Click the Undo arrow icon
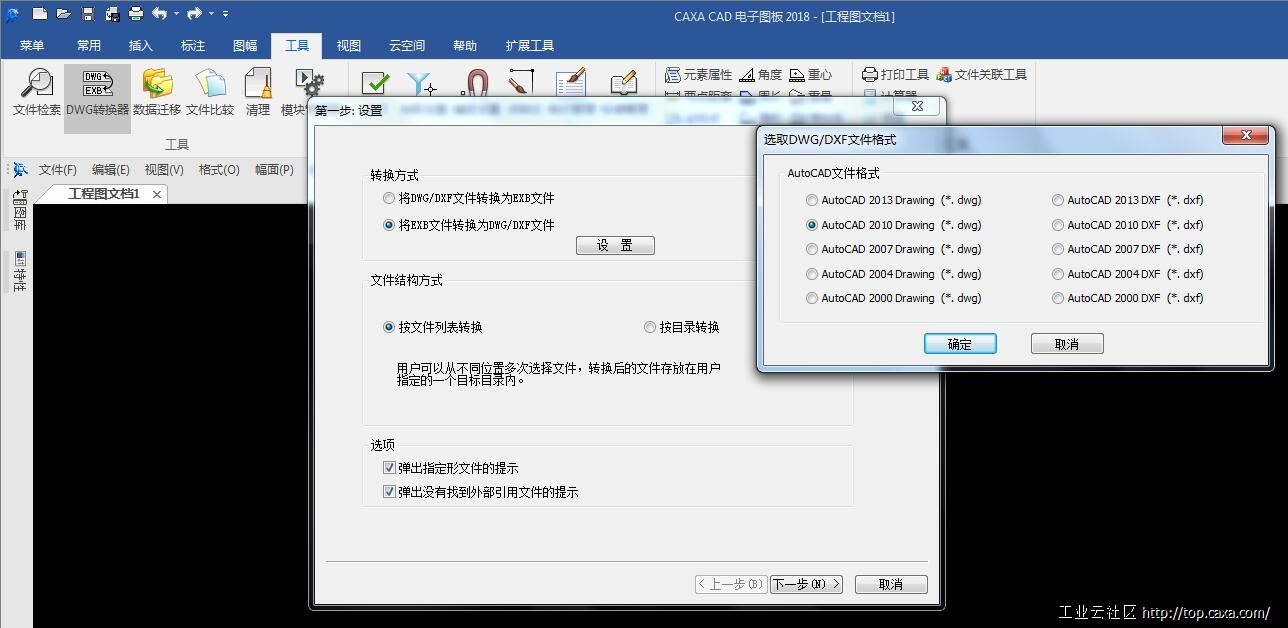 [x=159, y=14]
